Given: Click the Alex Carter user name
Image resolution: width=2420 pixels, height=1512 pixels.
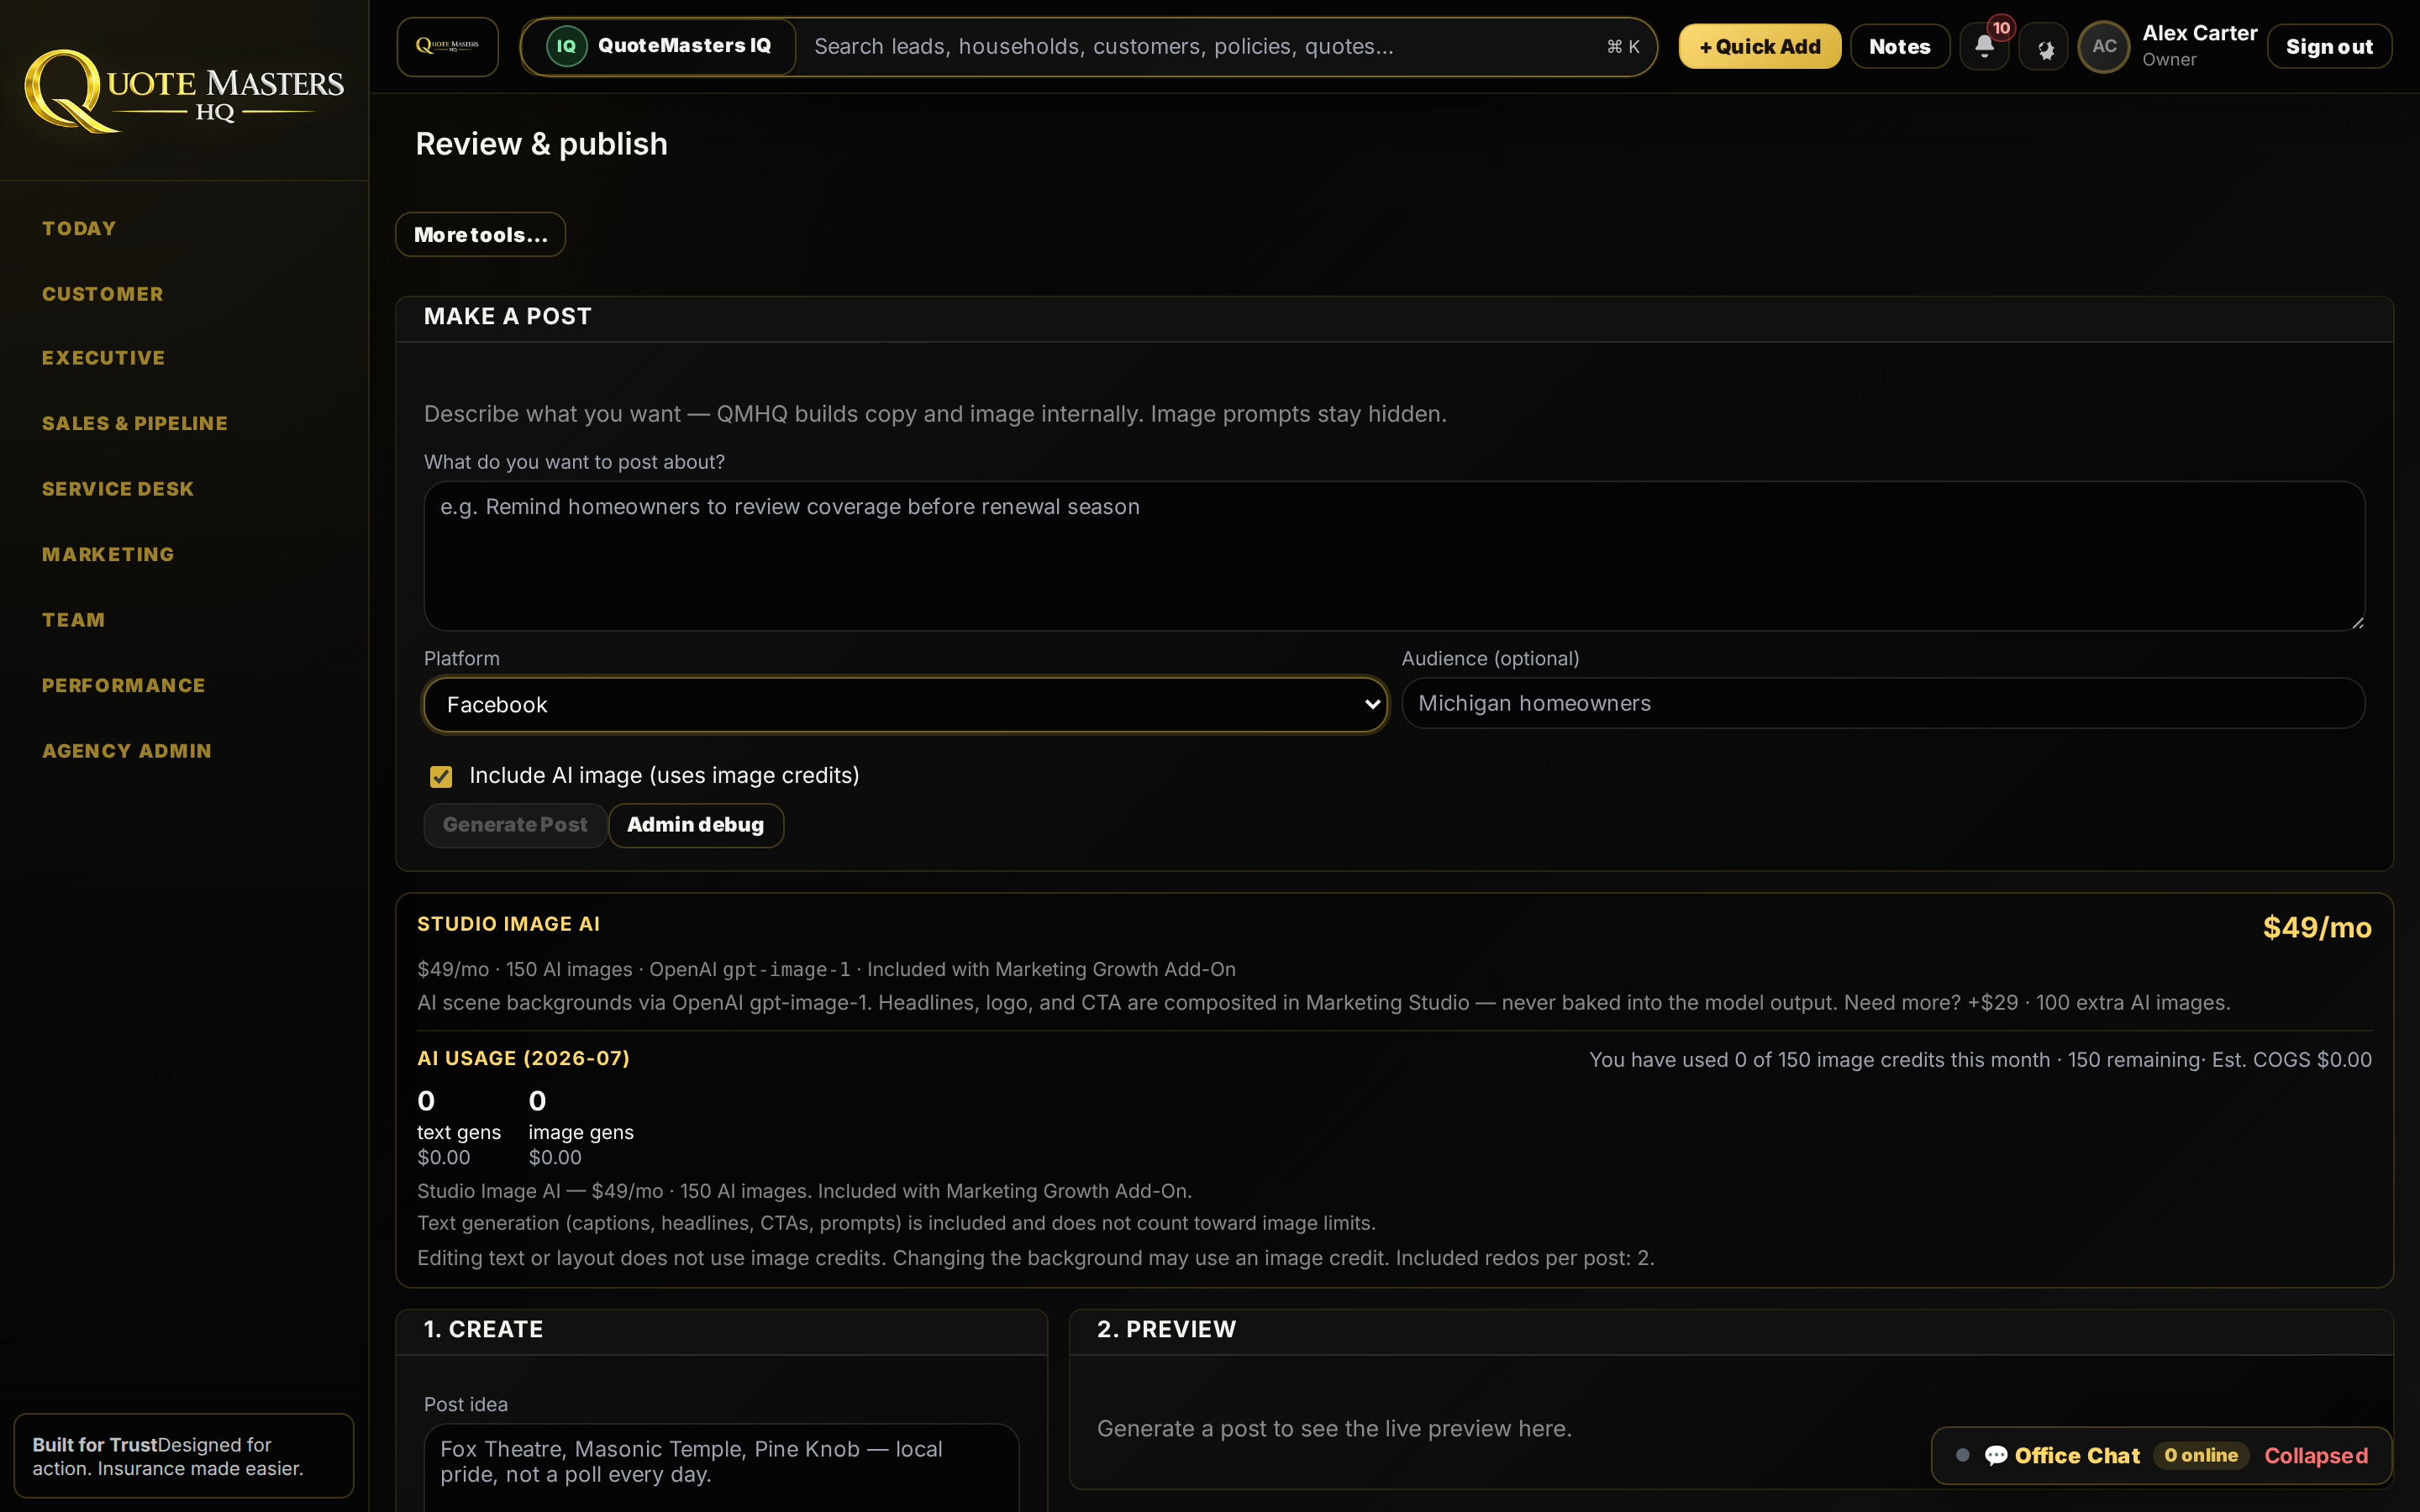Looking at the screenshot, I should [2199, 33].
